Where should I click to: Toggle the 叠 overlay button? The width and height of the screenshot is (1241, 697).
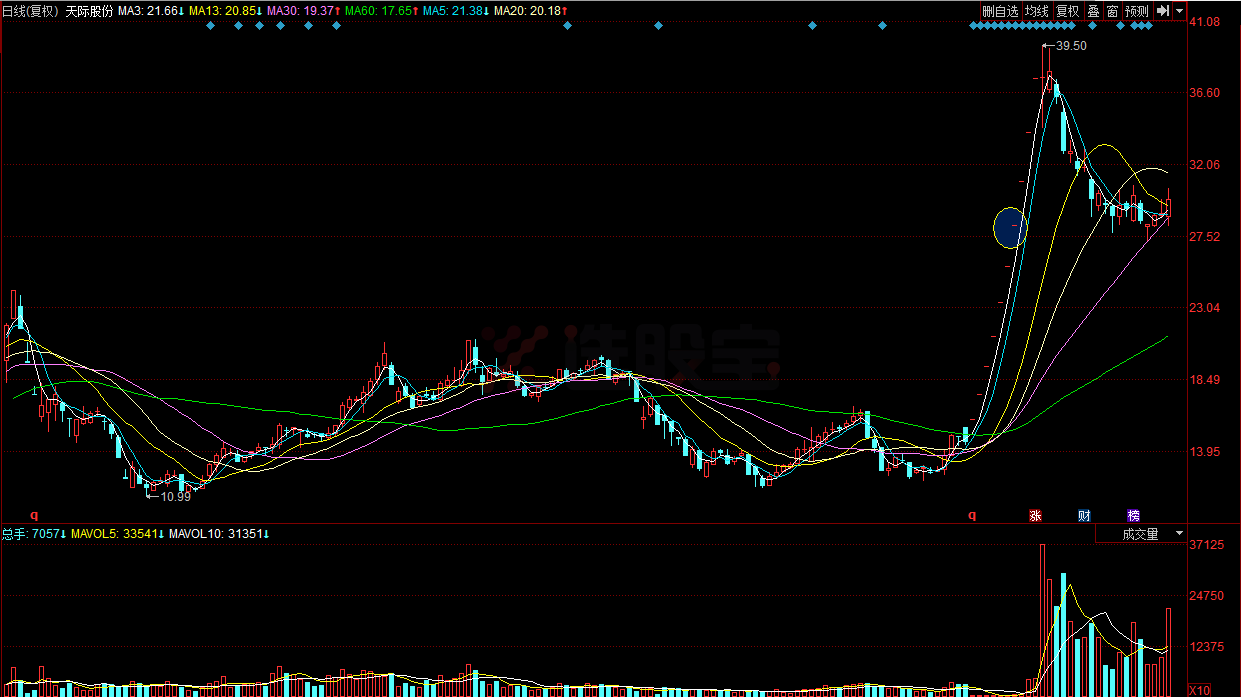[x=1093, y=11]
